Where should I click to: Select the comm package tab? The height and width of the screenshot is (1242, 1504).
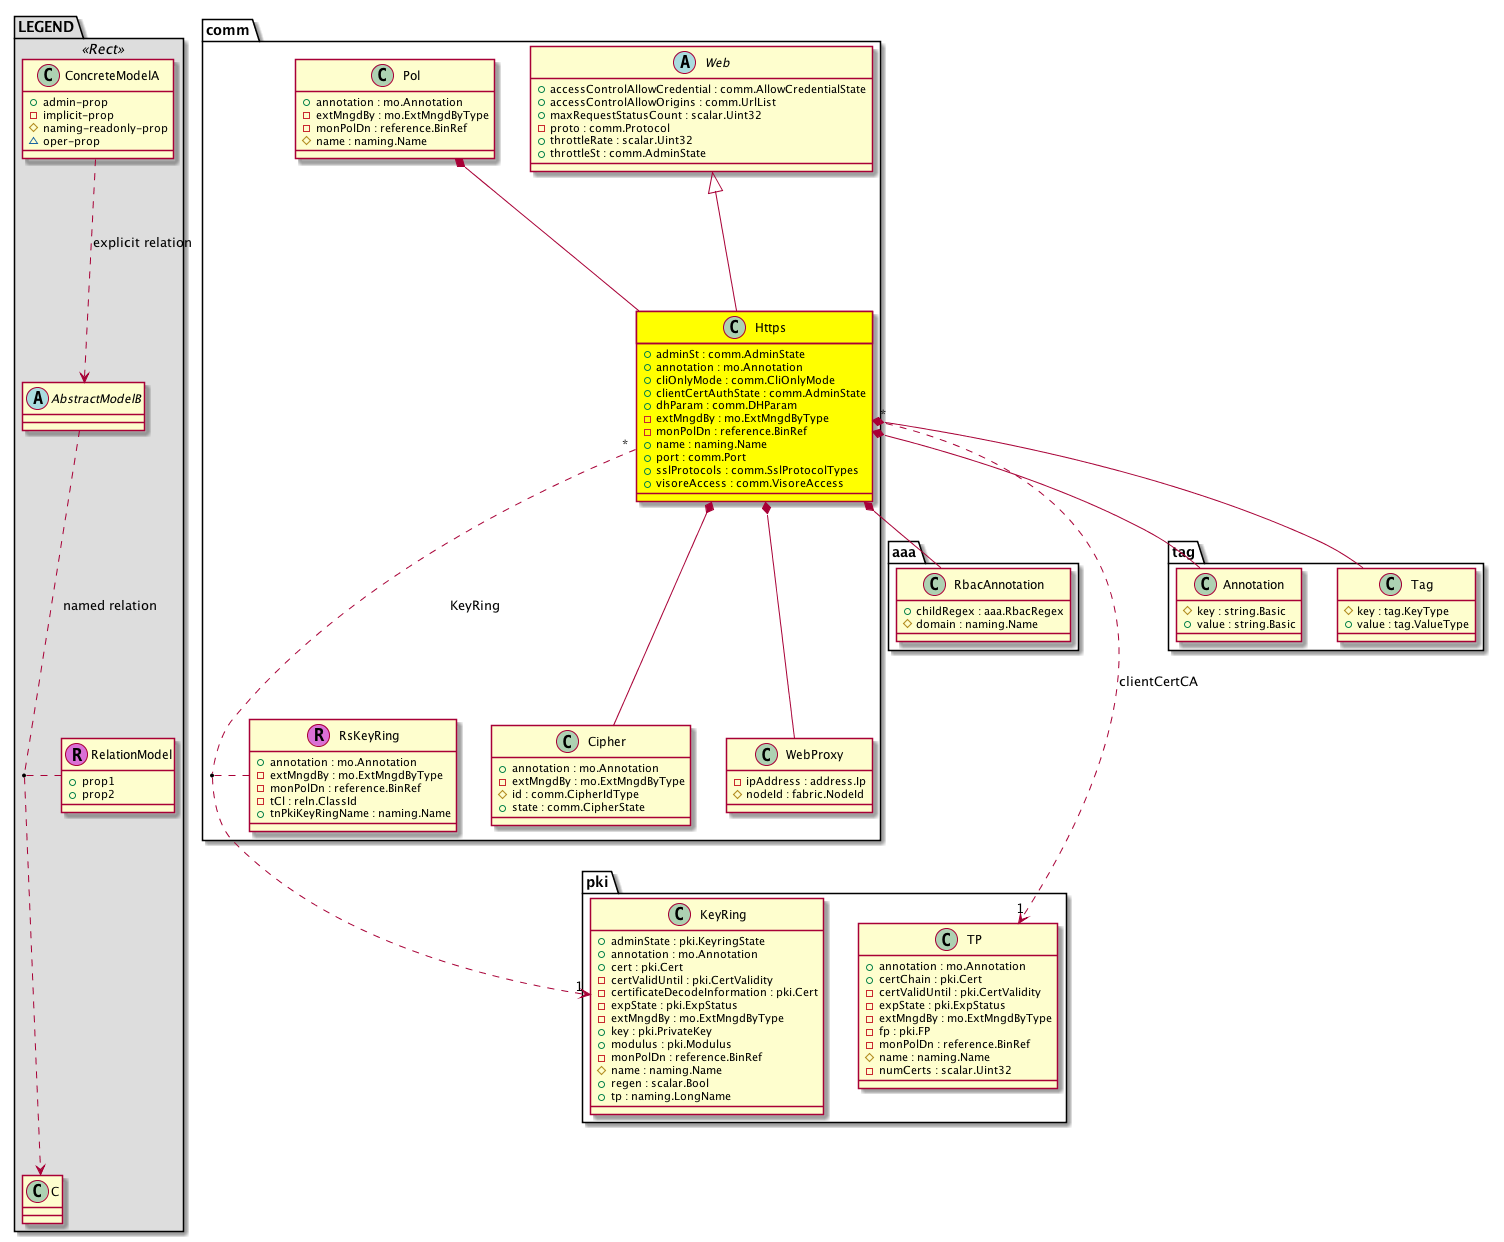coord(228,30)
